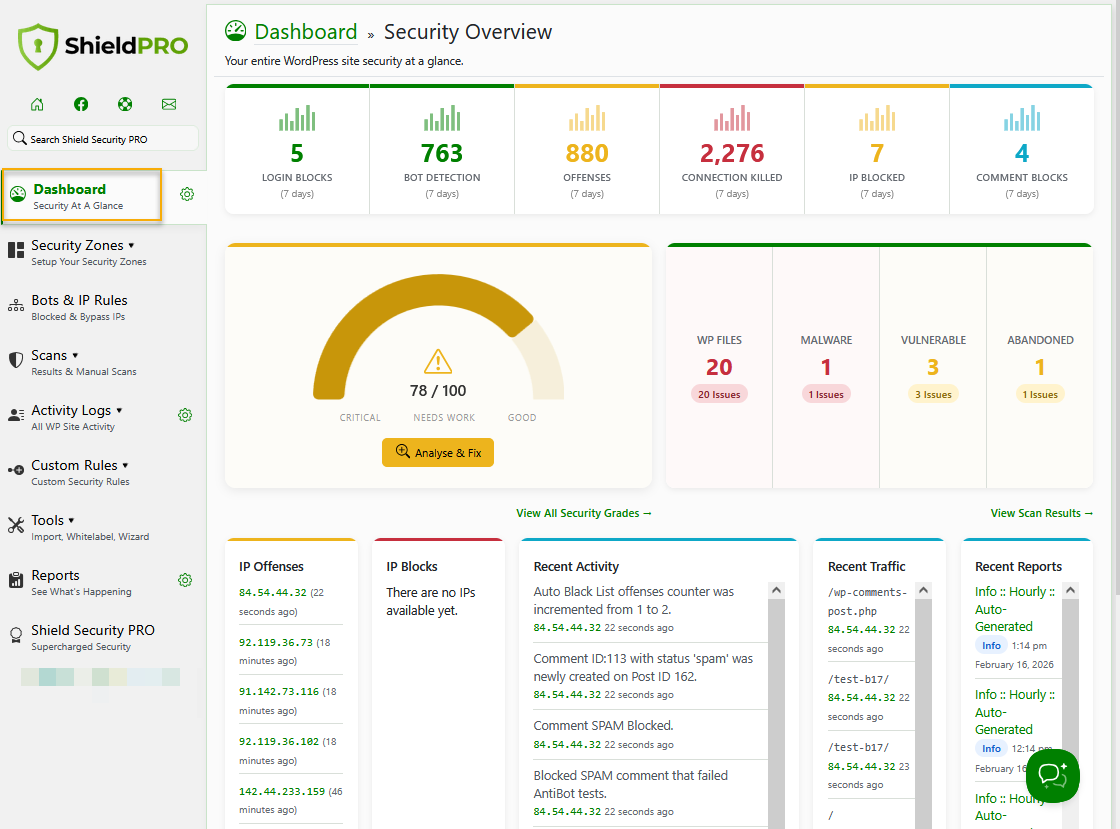Open View Scan Results link

pos(1041,513)
